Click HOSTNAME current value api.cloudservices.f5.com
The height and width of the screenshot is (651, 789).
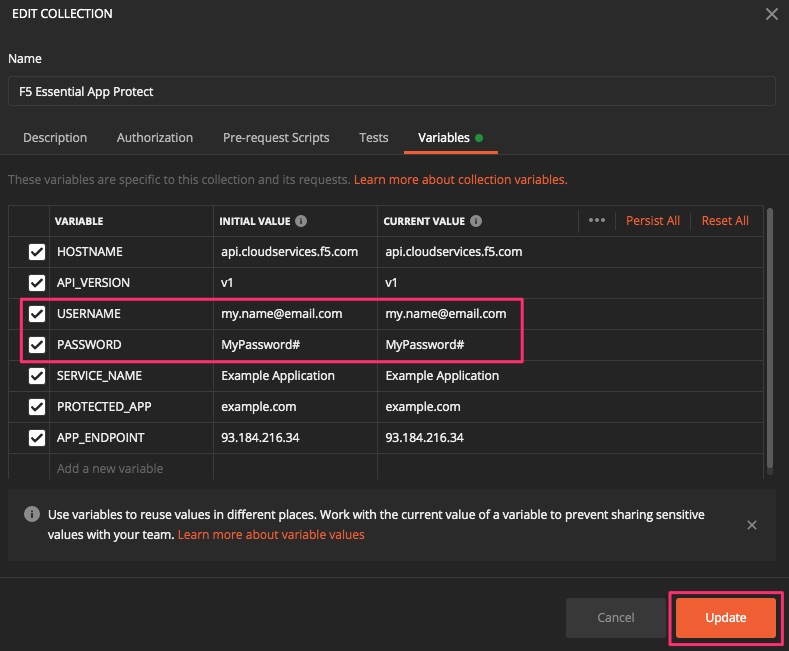pos(453,252)
